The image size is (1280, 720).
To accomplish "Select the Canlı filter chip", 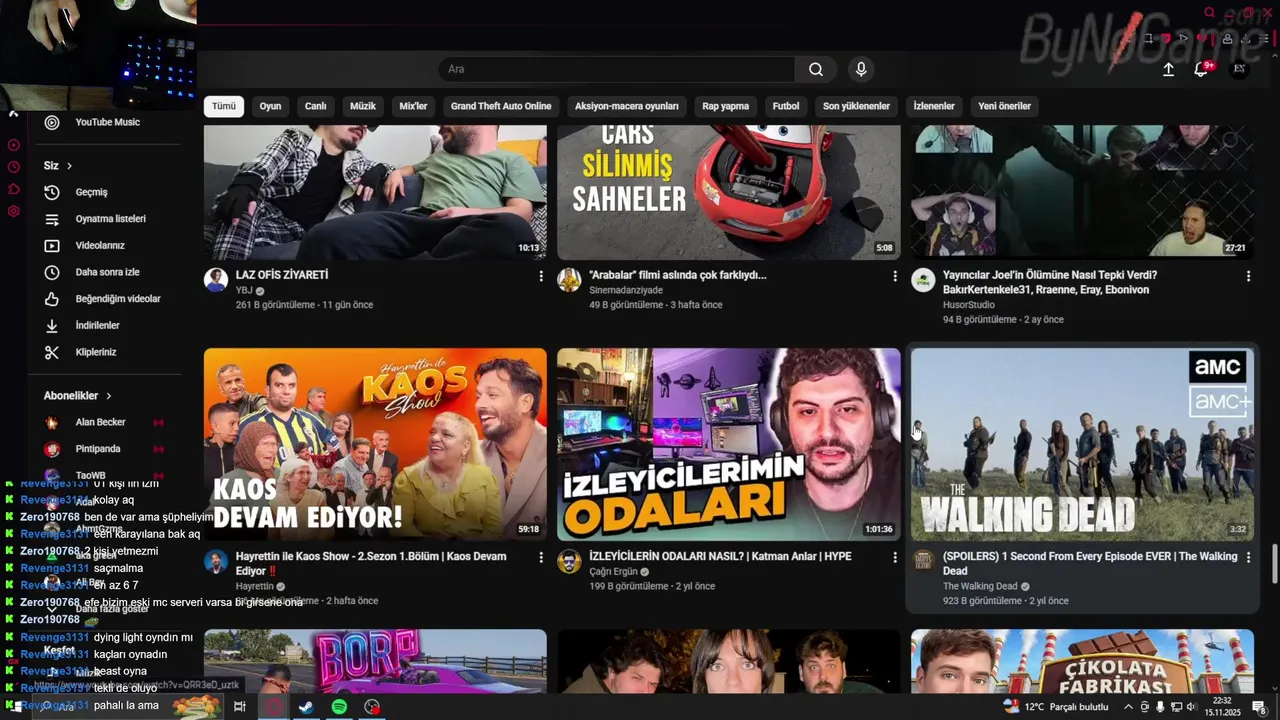I will pyautogui.click(x=316, y=106).
